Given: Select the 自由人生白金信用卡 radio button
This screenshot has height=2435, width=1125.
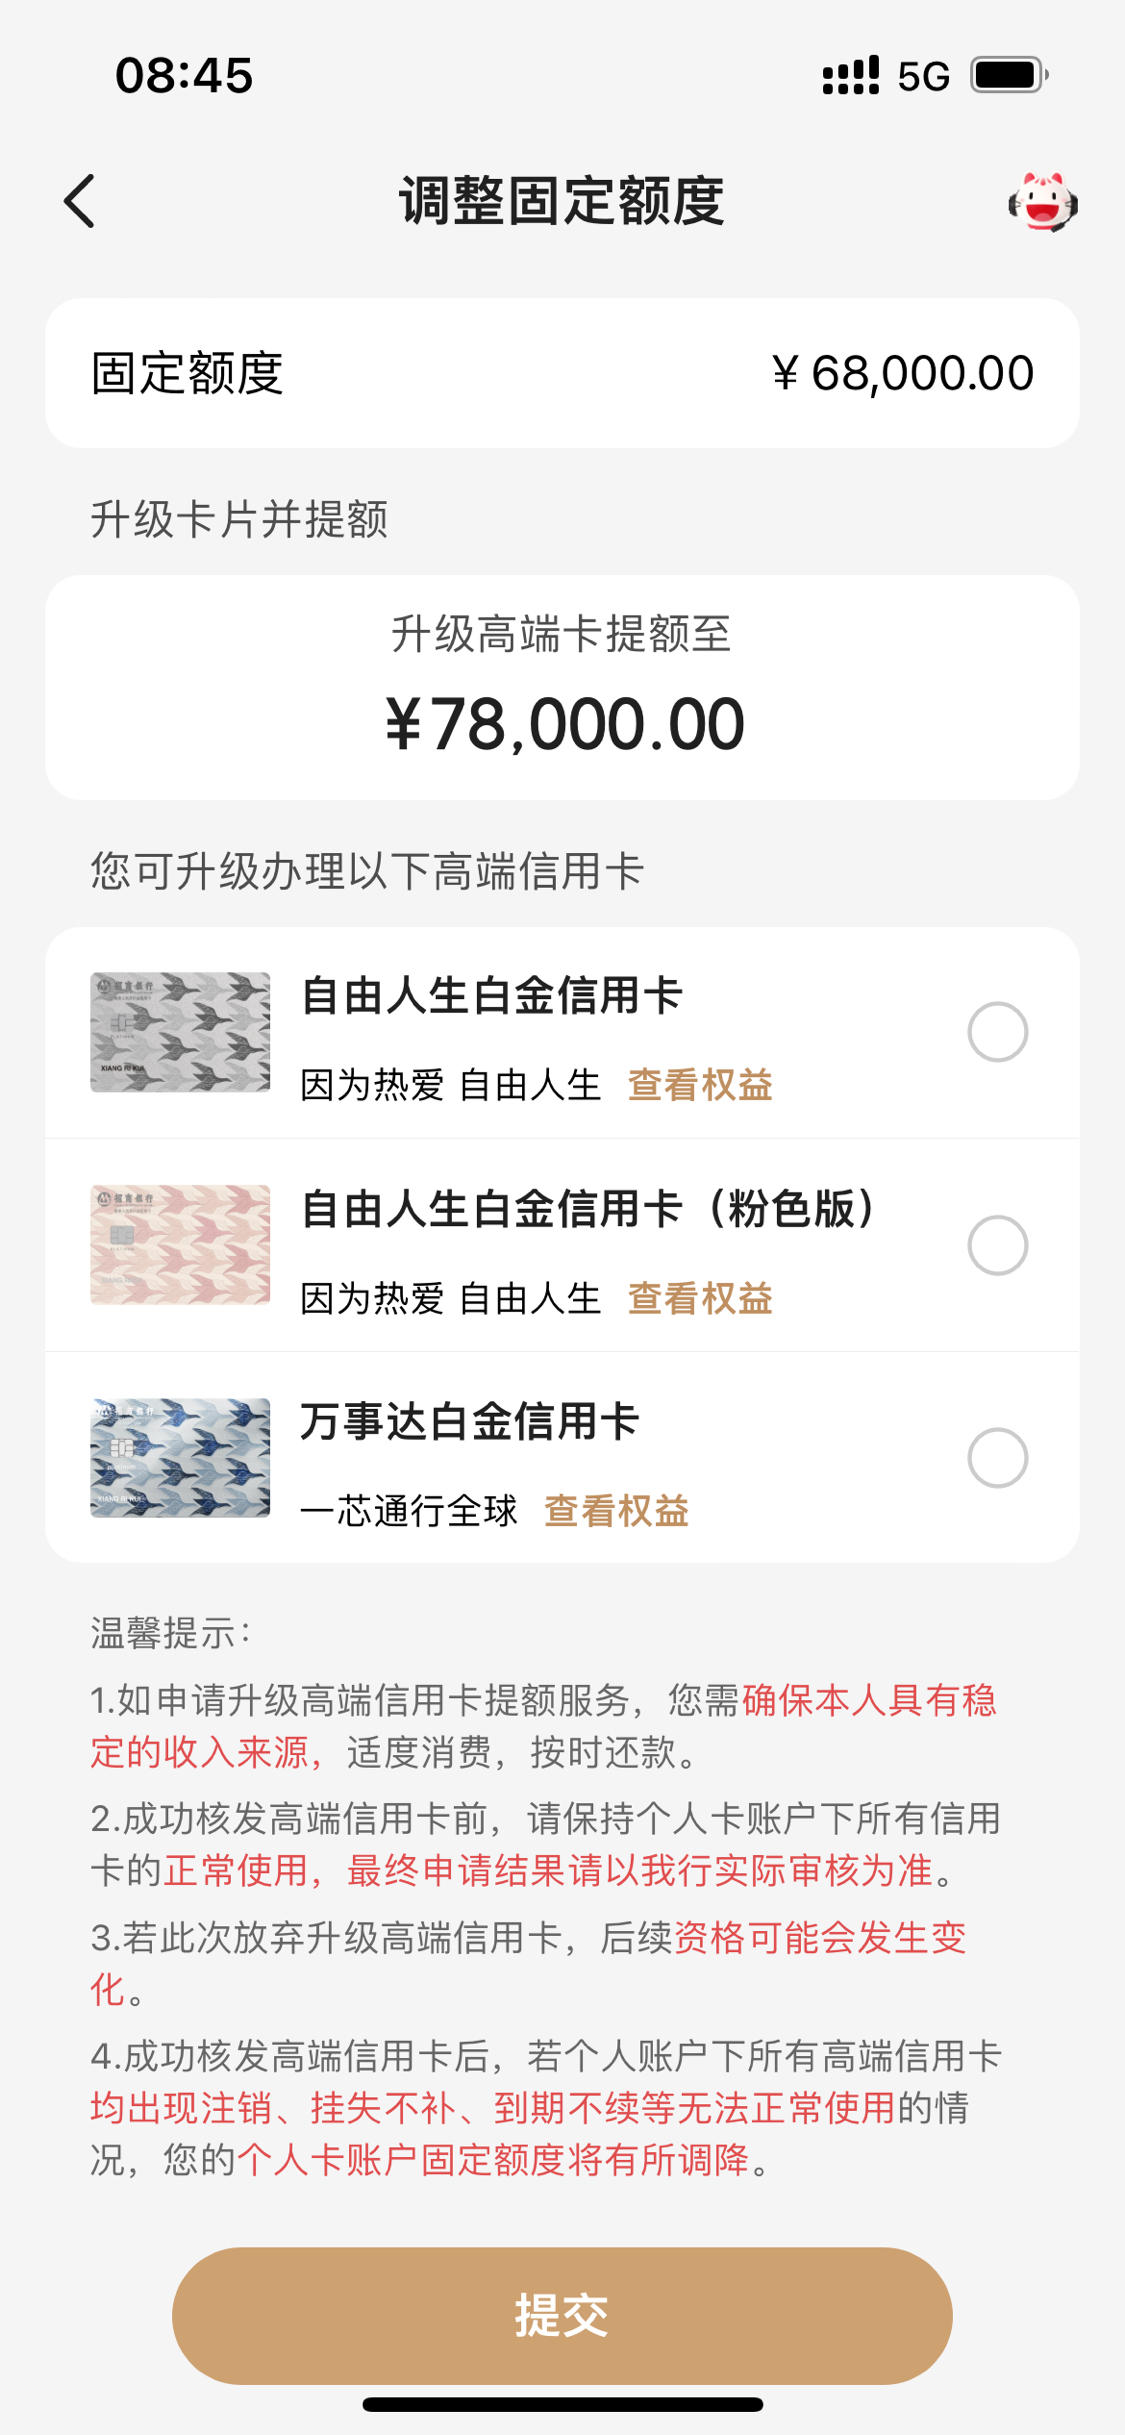Looking at the screenshot, I should click(x=997, y=1032).
